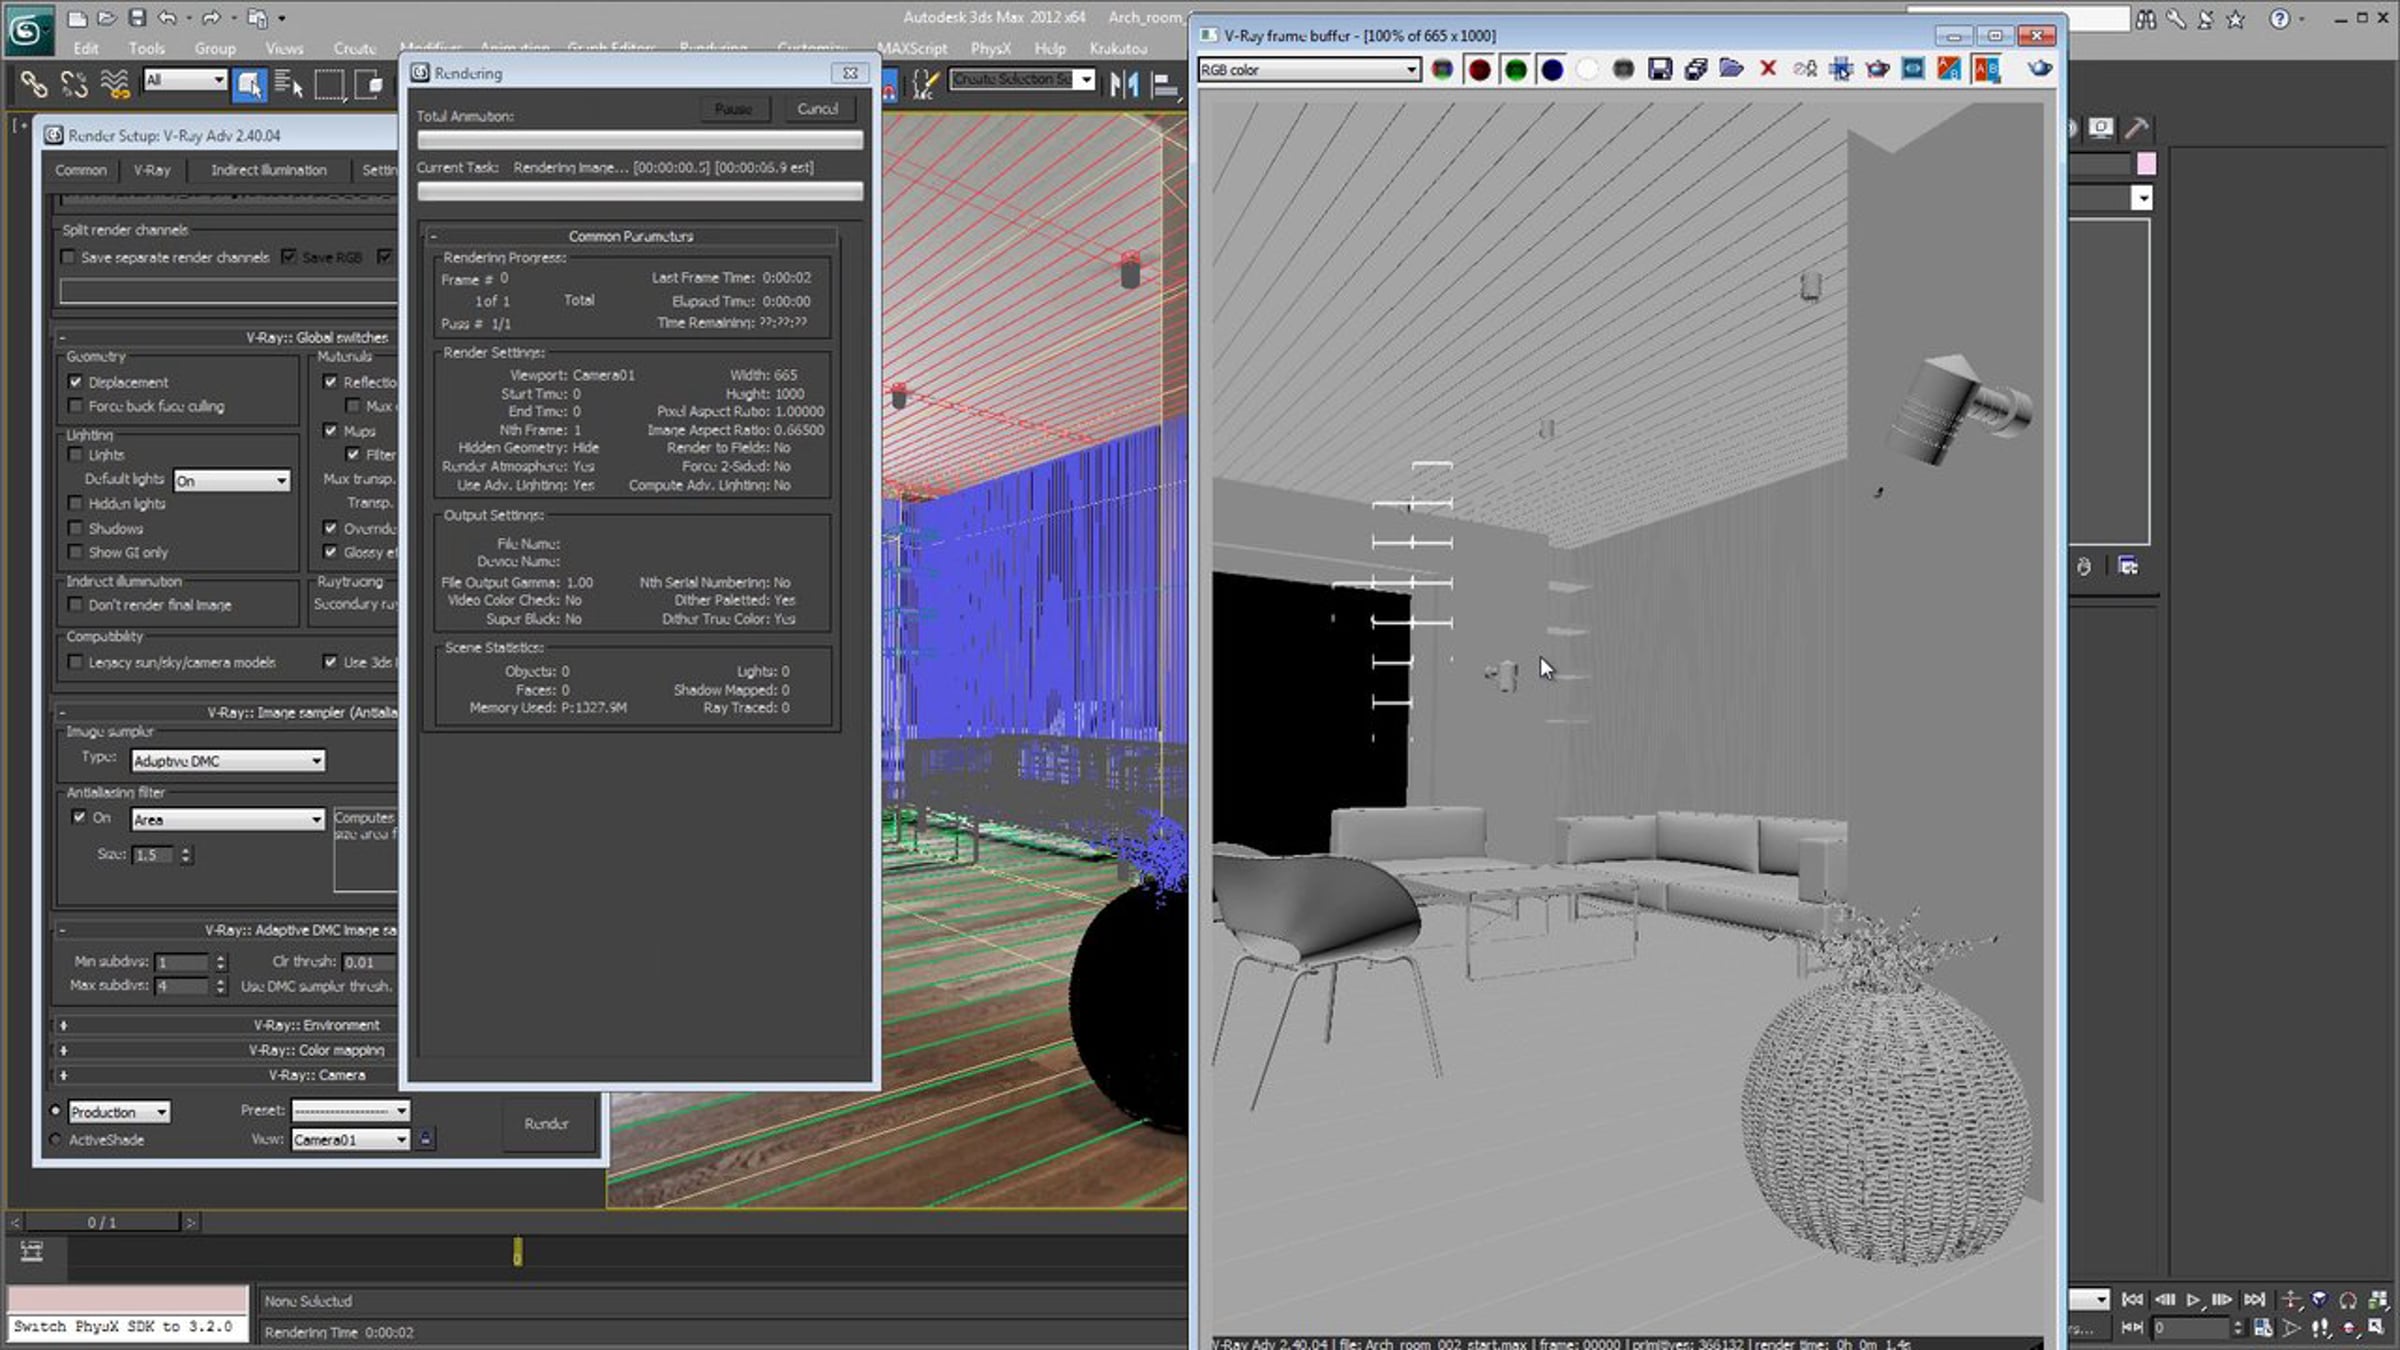Viewport: 2400px width, 1350px height.
Task: Click the Open File icon in quick access toolbar
Action: point(107,18)
